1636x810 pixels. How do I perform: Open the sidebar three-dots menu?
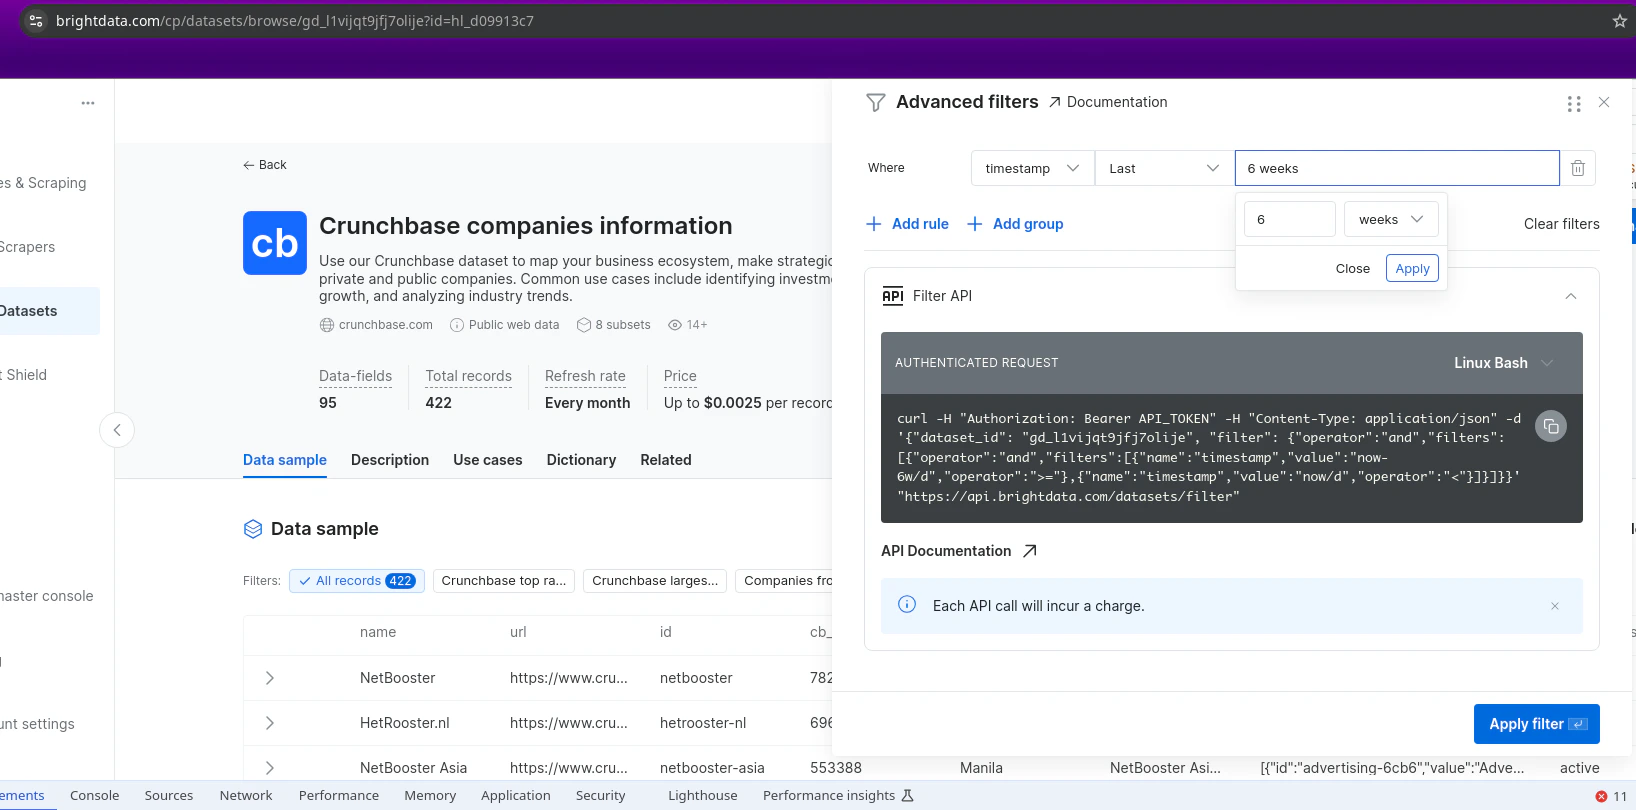(x=88, y=103)
